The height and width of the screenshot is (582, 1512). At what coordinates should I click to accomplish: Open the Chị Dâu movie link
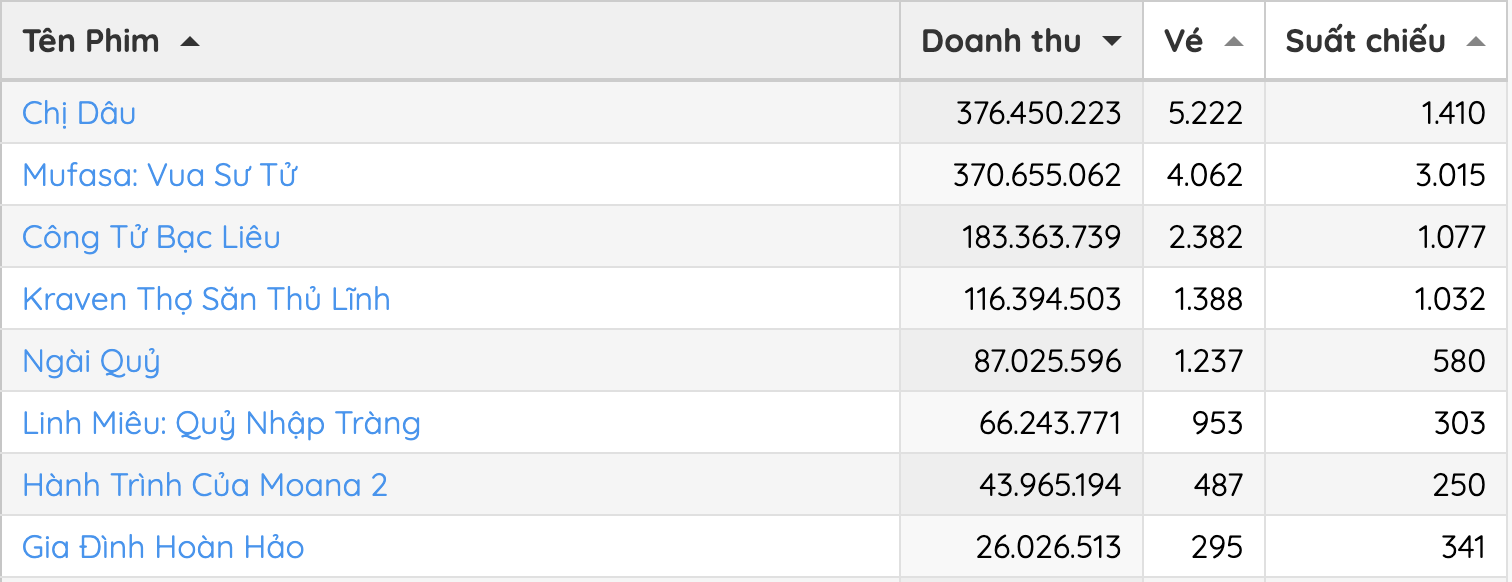79,113
